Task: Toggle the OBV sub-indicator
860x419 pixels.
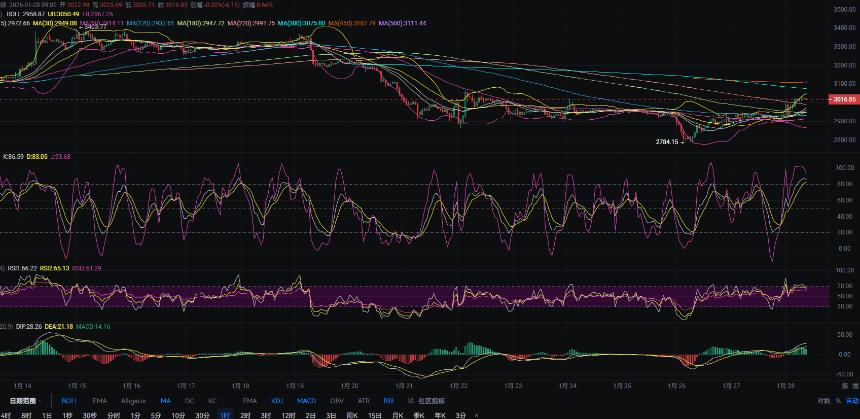Action: coord(337,401)
